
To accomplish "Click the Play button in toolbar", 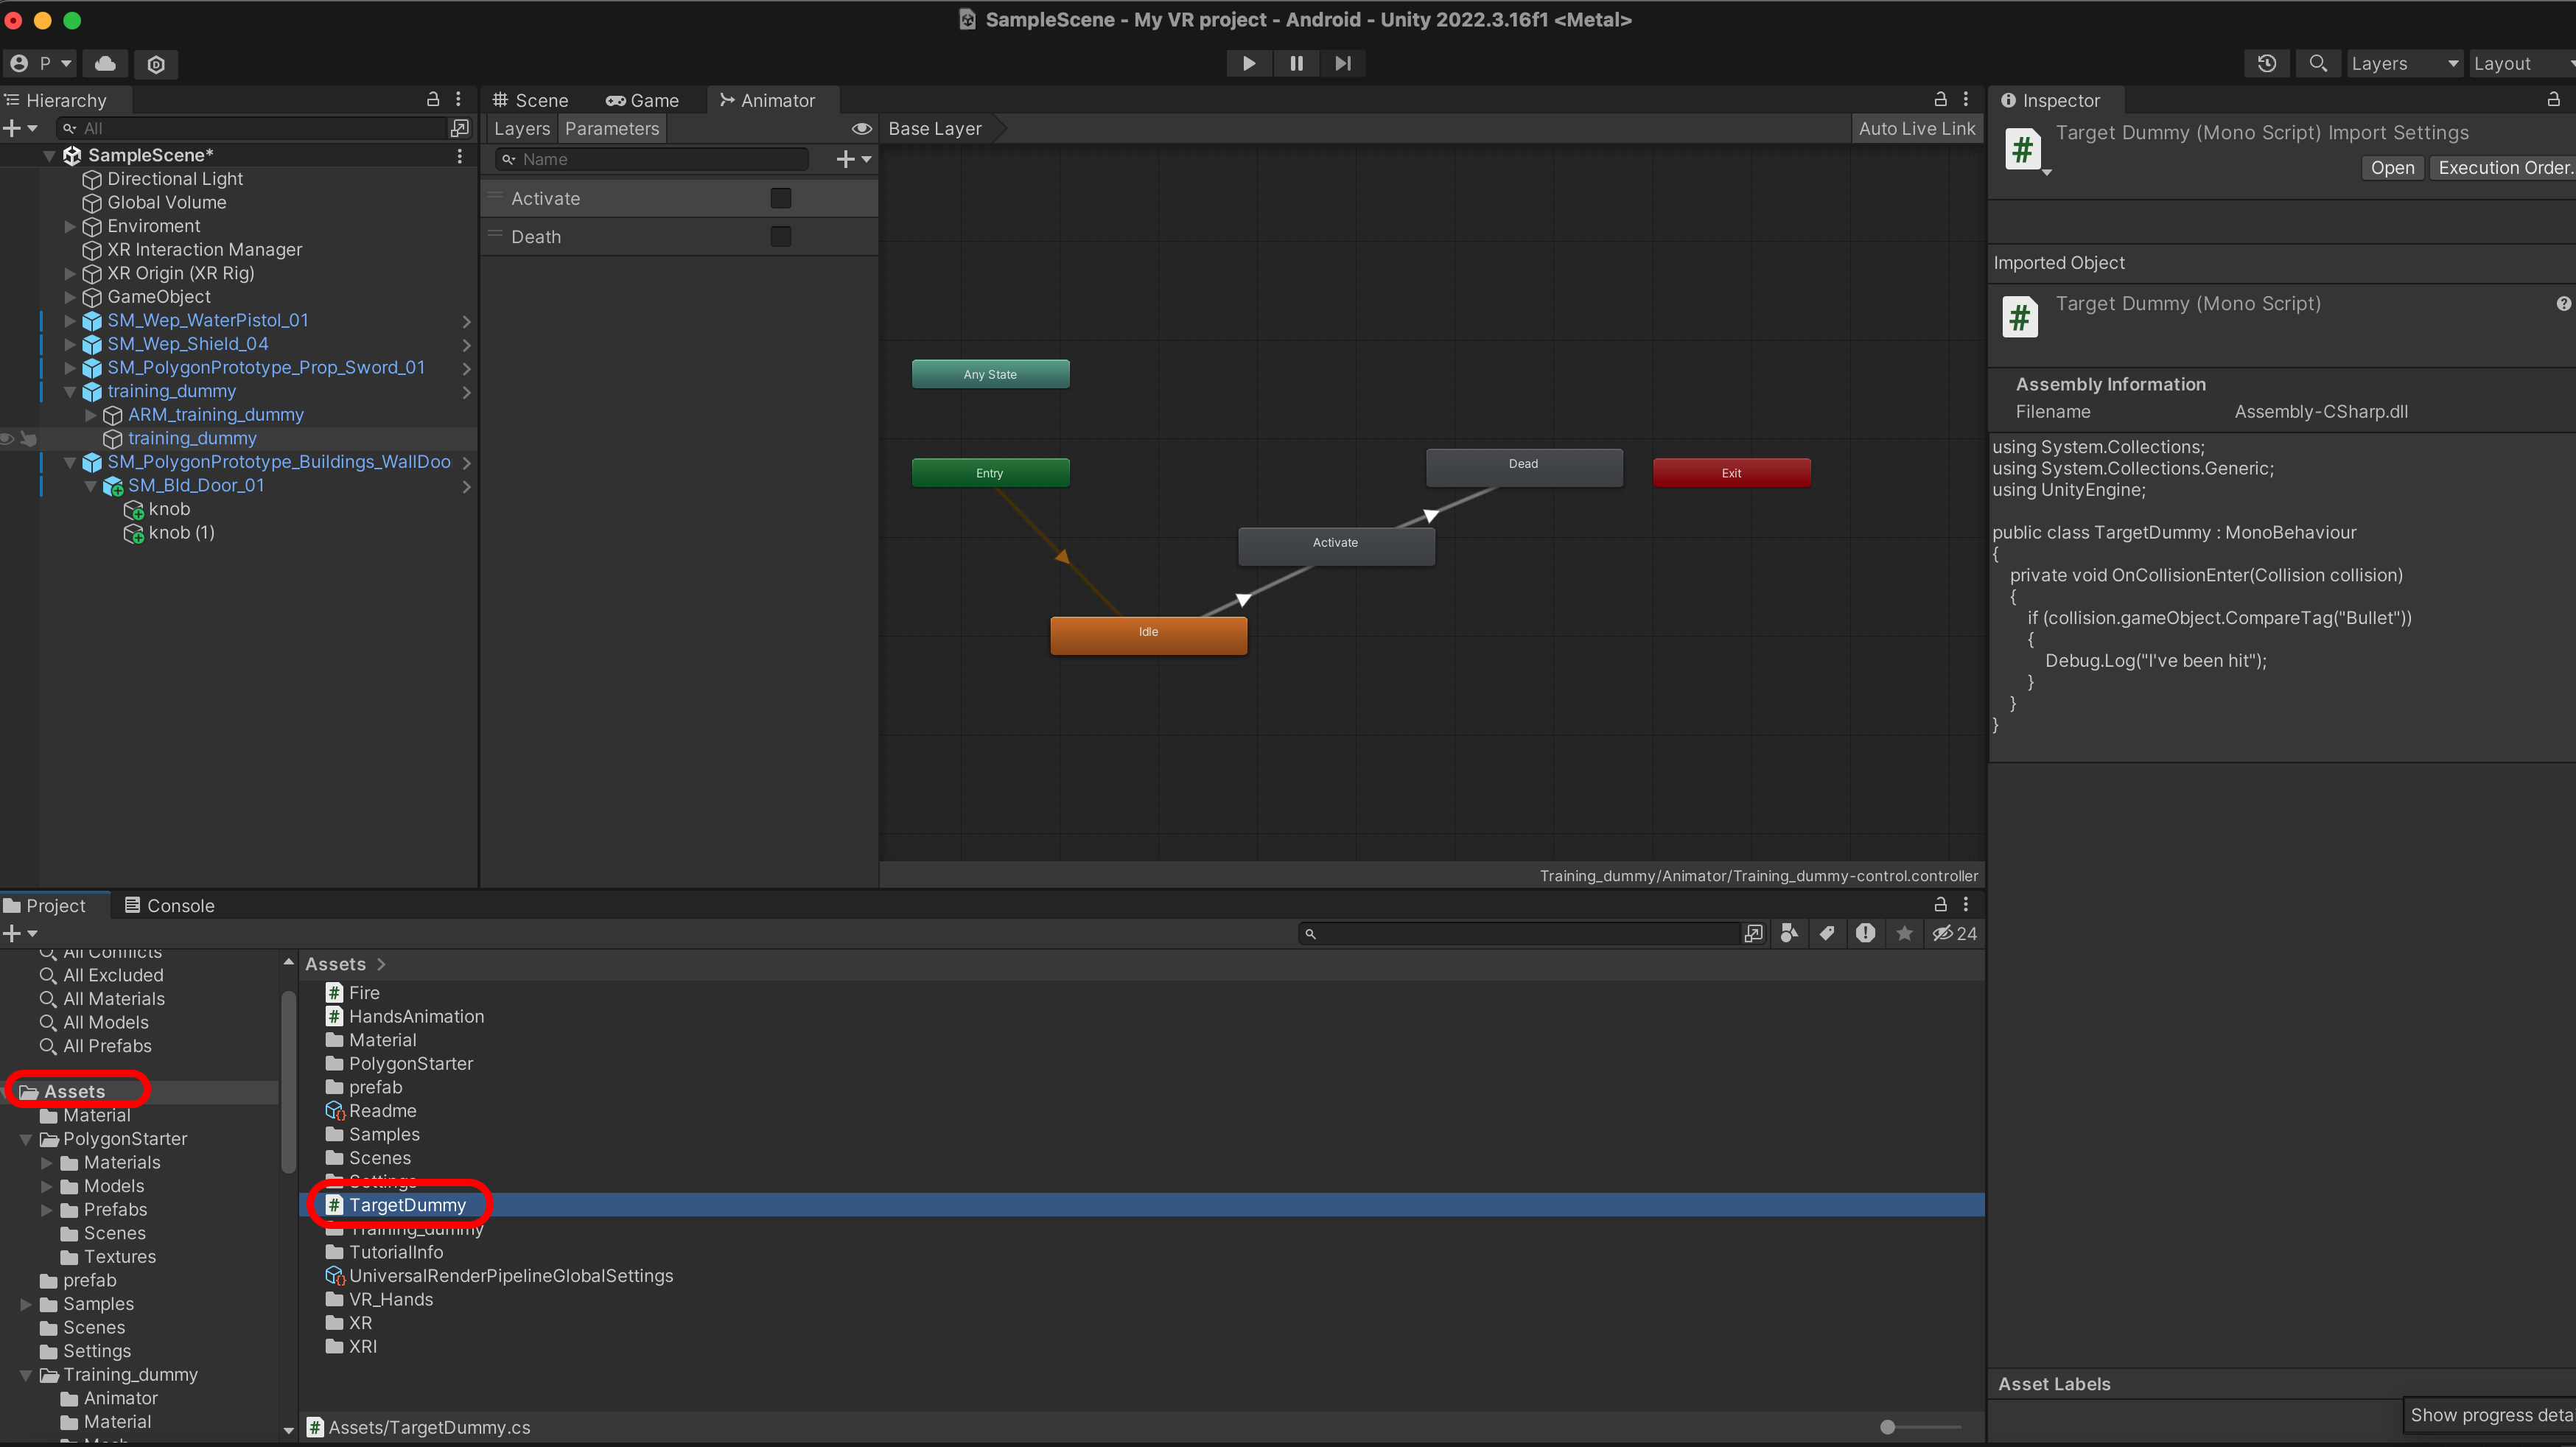I will (x=1249, y=63).
